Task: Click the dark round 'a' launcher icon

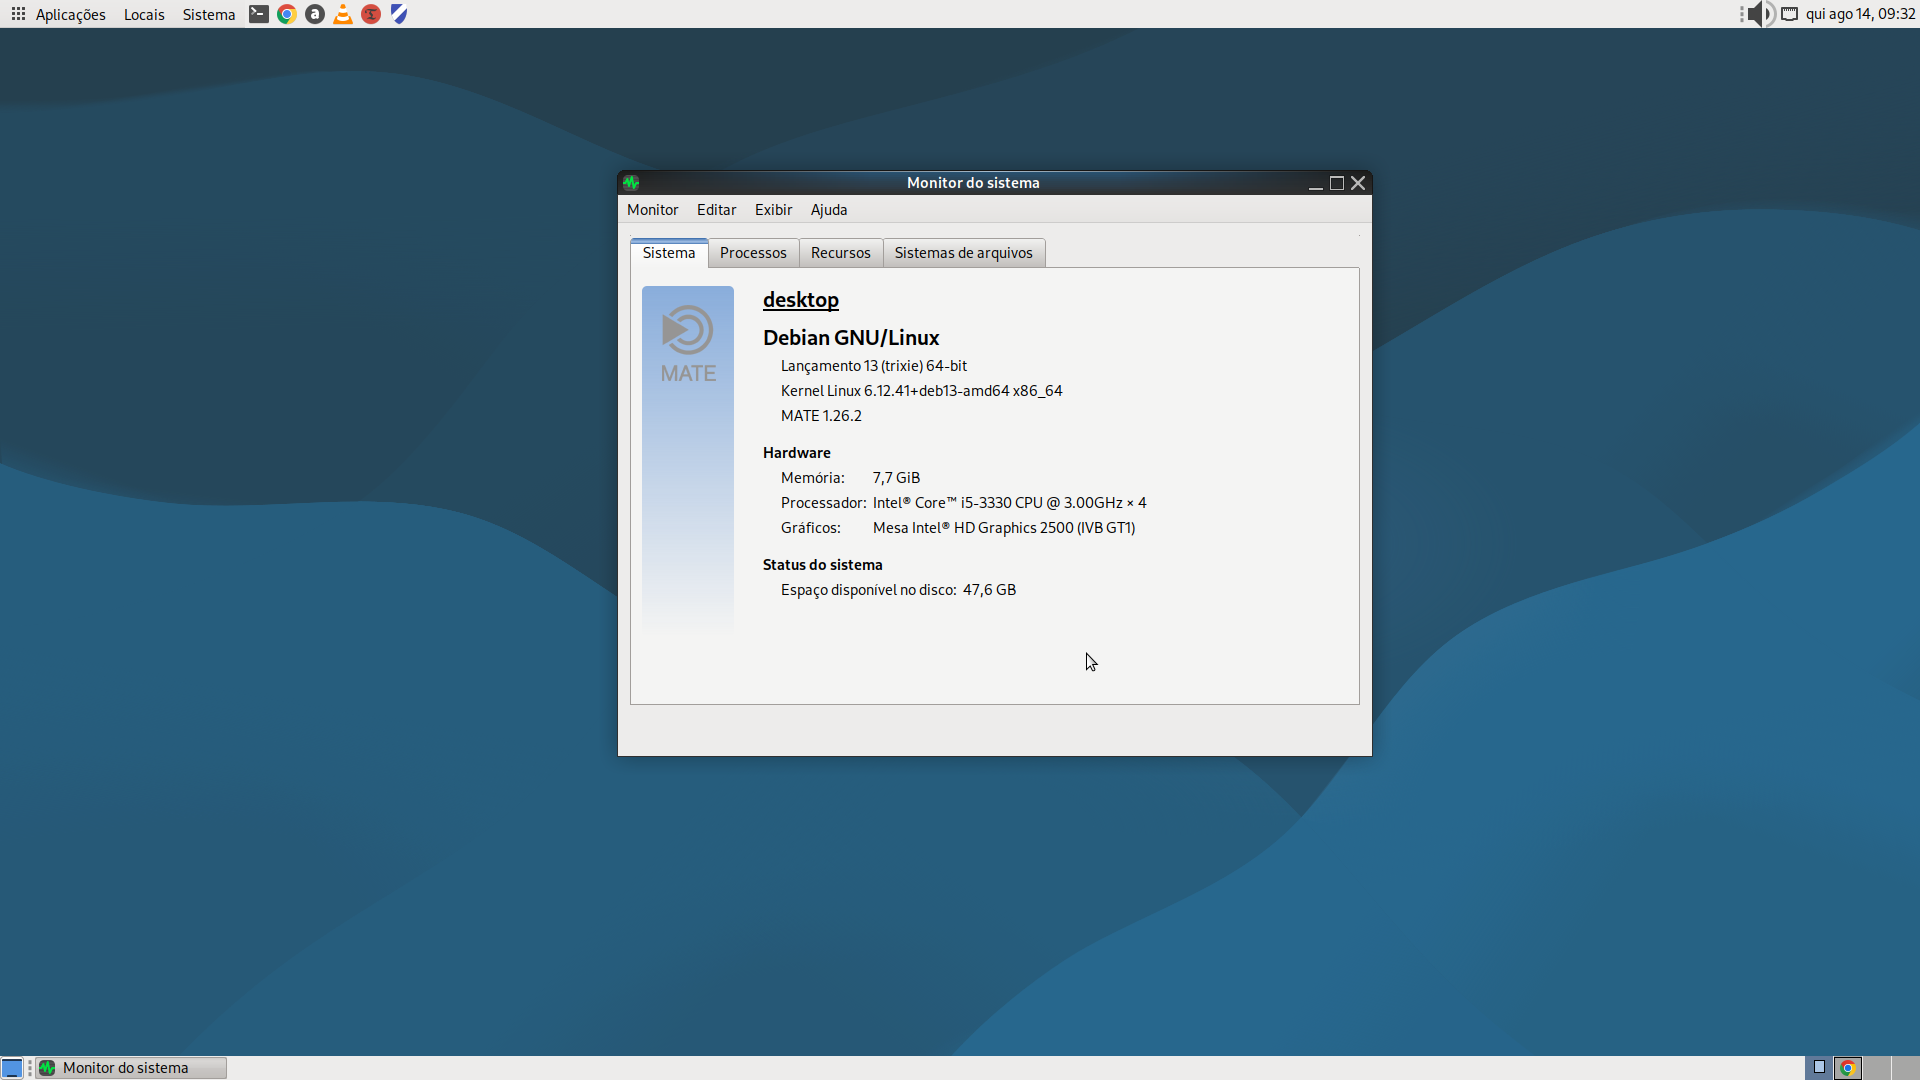Action: [315, 14]
